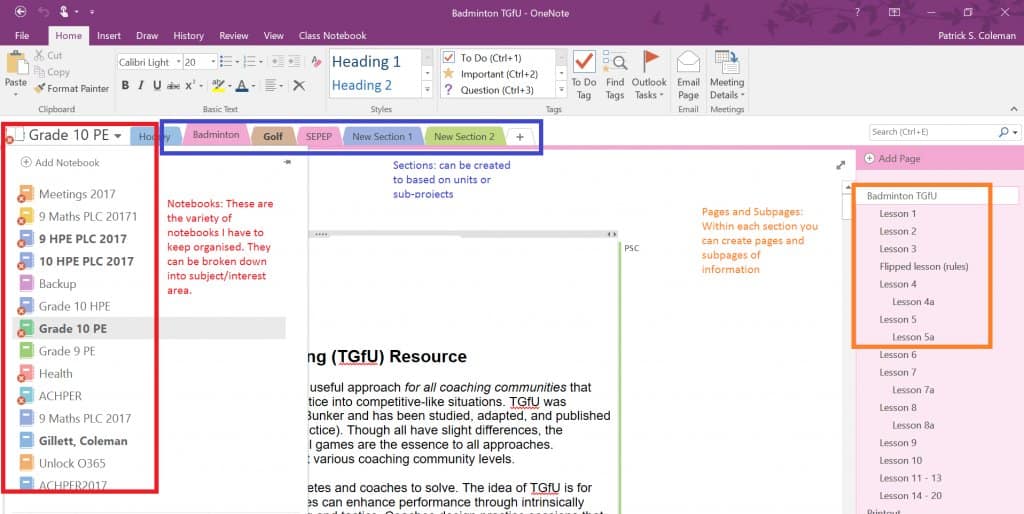This screenshot has height=514, width=1024.
Task: Open the Unlock O365 notebook
Action: (72, 463)
